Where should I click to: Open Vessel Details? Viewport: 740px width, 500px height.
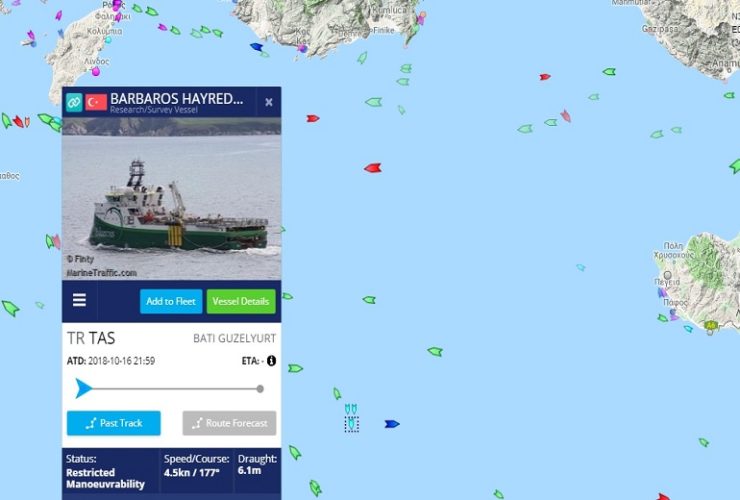[241, 301]
